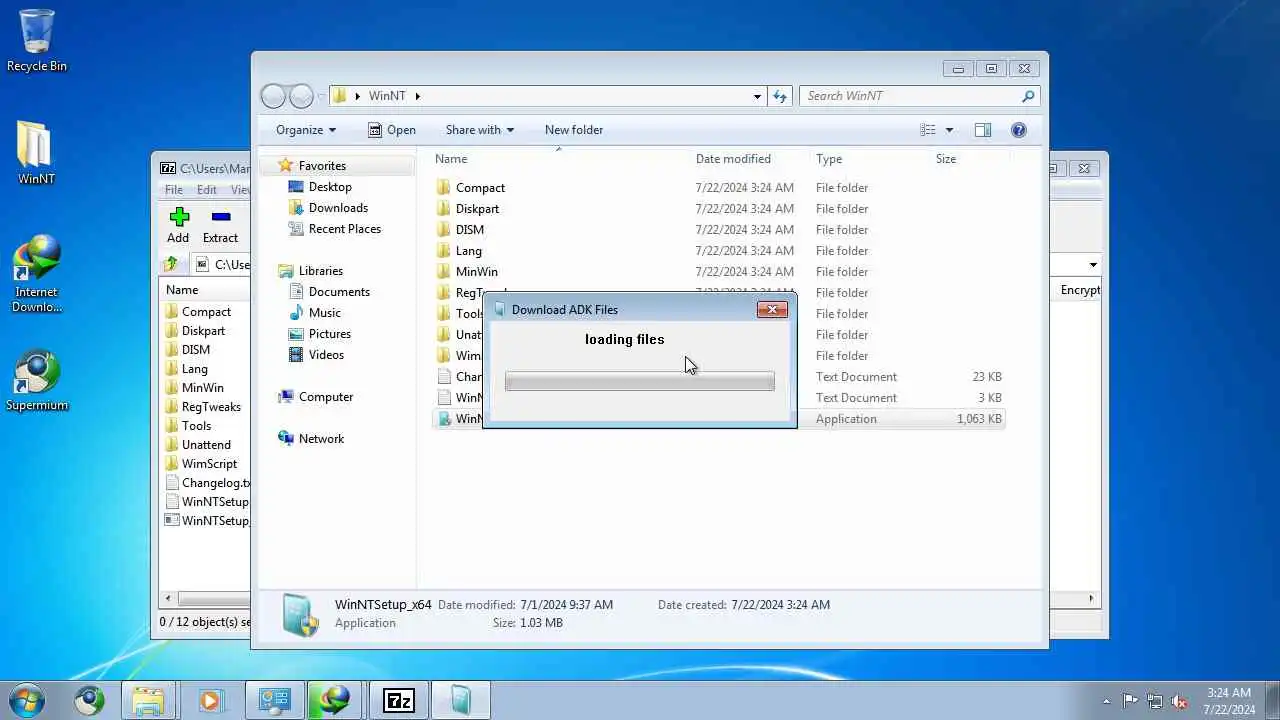
Task: Click New folder button
Action: 574,130
